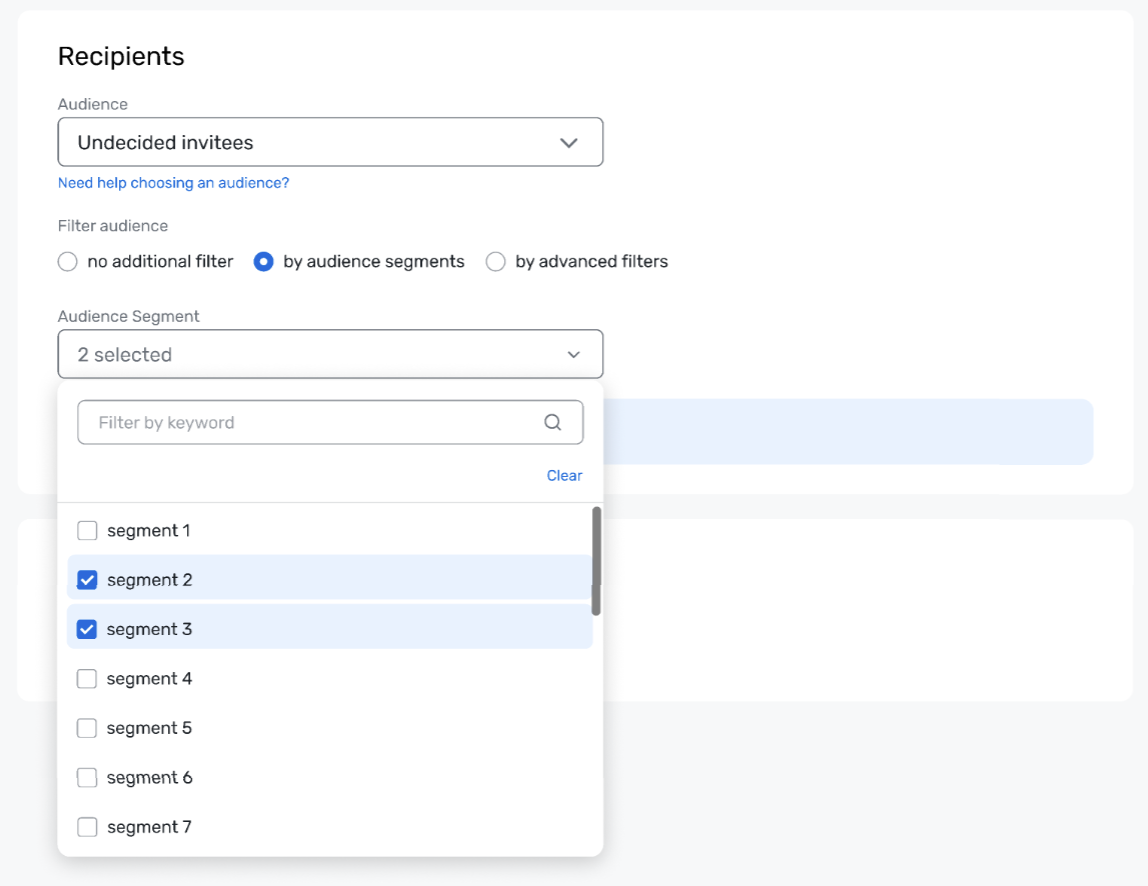The height and width of the screenshot is (886, 1148).
Task: Click the Audience dropdown chevron arrow
Action: (x=569, y=143)
